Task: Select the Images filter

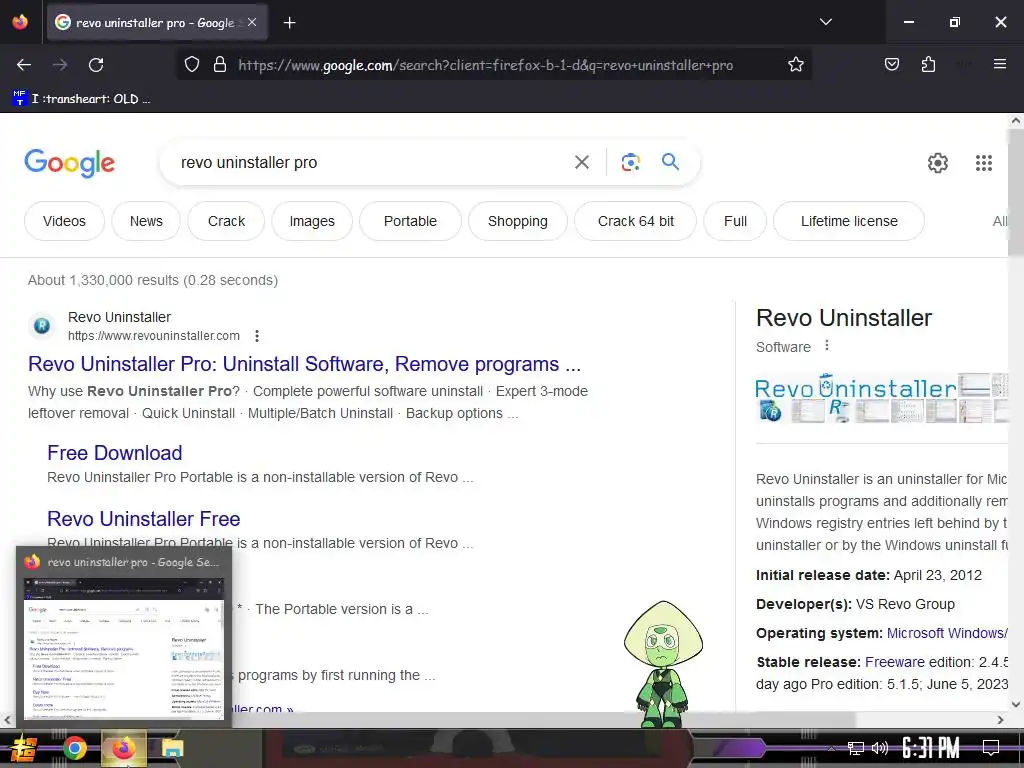Action: (x=312, y=221)
